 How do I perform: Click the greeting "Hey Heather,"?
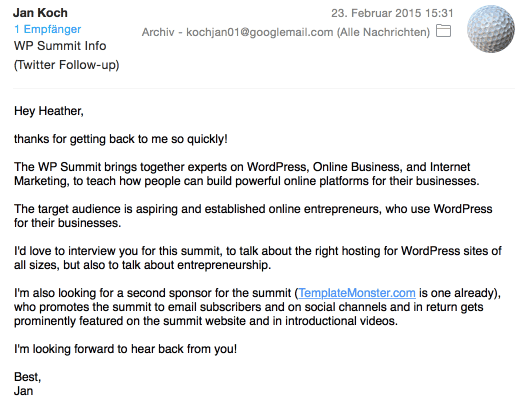(49, 111)
